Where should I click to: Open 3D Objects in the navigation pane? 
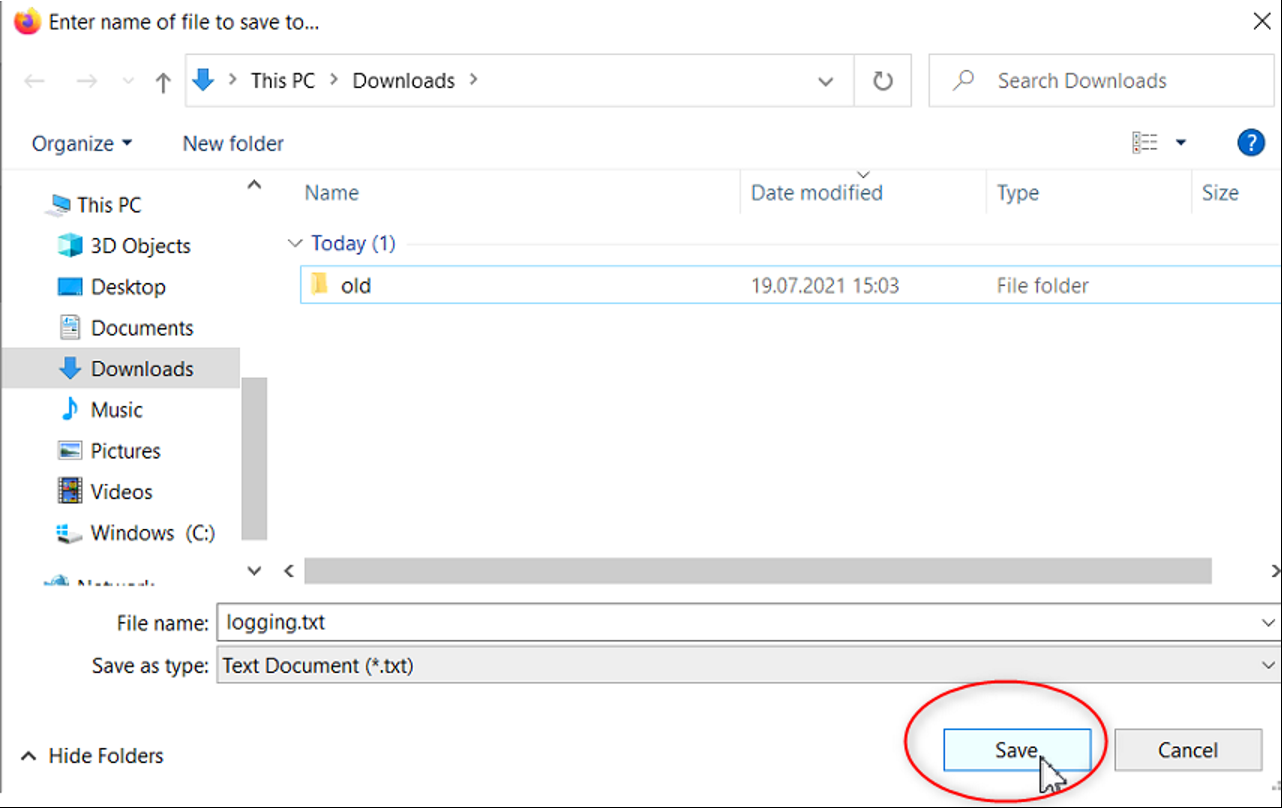[140, 246]
